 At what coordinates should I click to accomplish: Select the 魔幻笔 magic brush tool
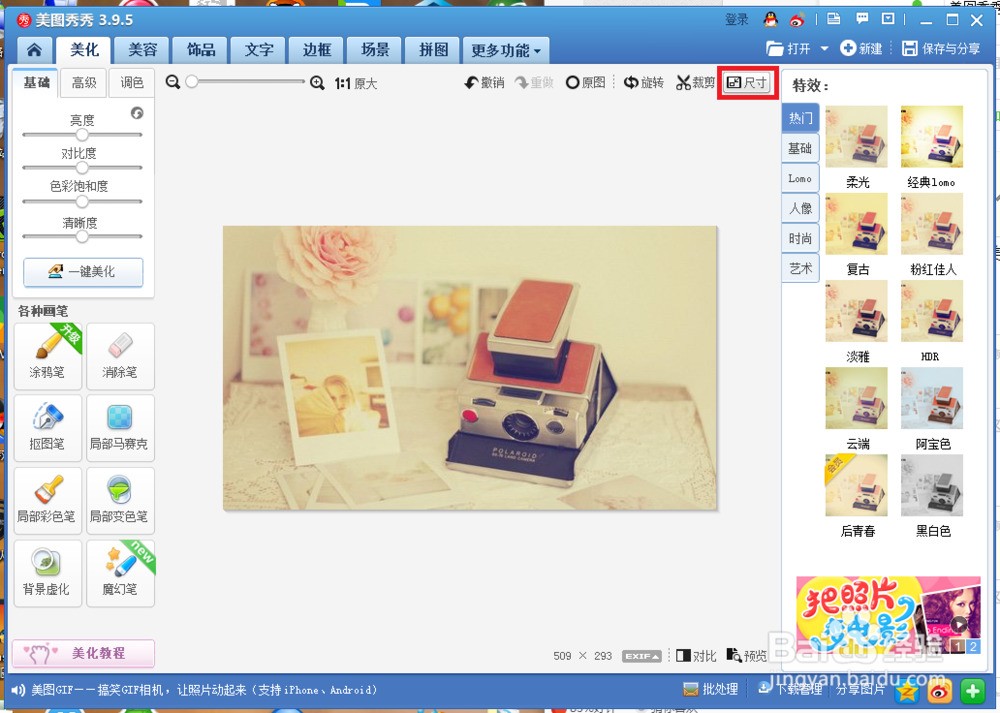click(x=120, y=573)
